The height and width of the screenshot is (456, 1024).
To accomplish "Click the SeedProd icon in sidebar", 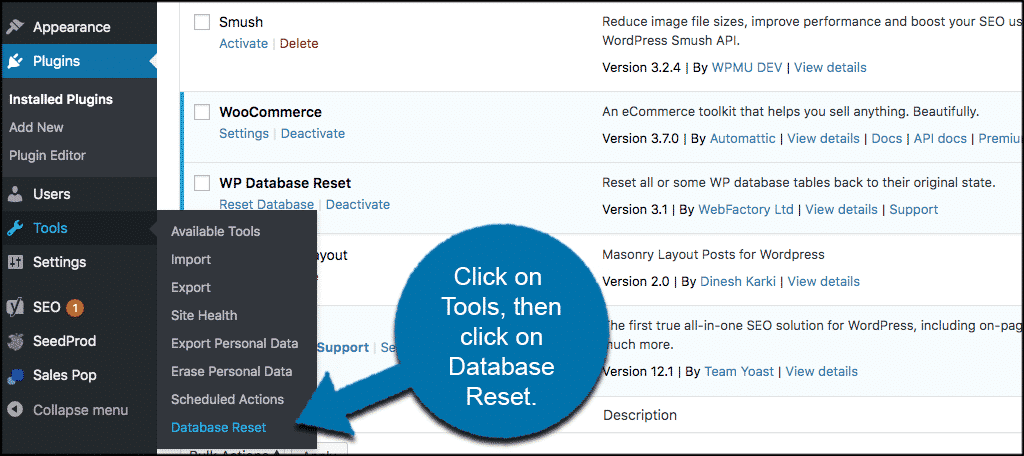I will pyautogui.click(x=15, y=341).
